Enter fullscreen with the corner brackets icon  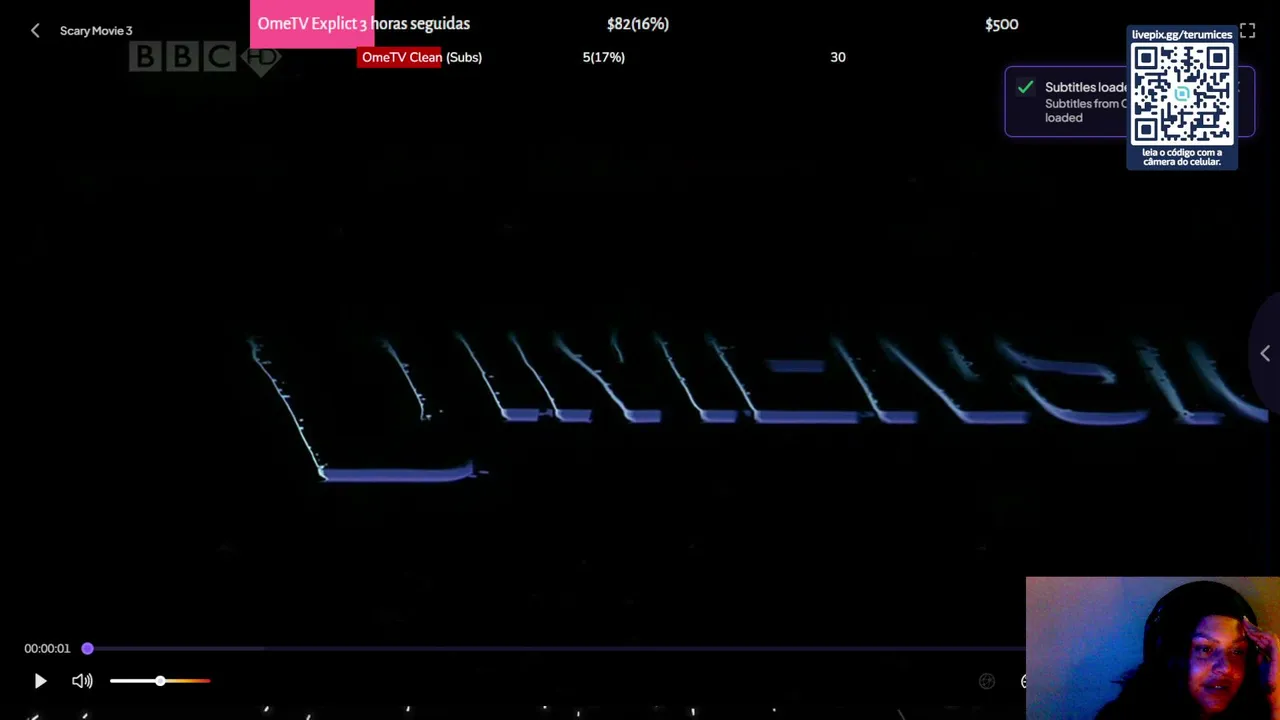[x=1247, y=31]
